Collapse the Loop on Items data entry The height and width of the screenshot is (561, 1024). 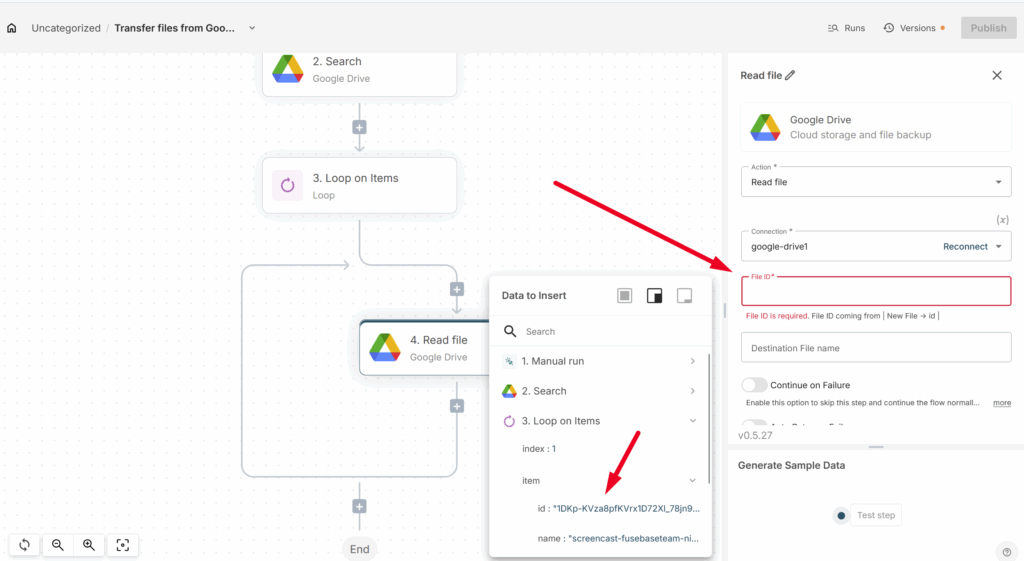point(693,421)
